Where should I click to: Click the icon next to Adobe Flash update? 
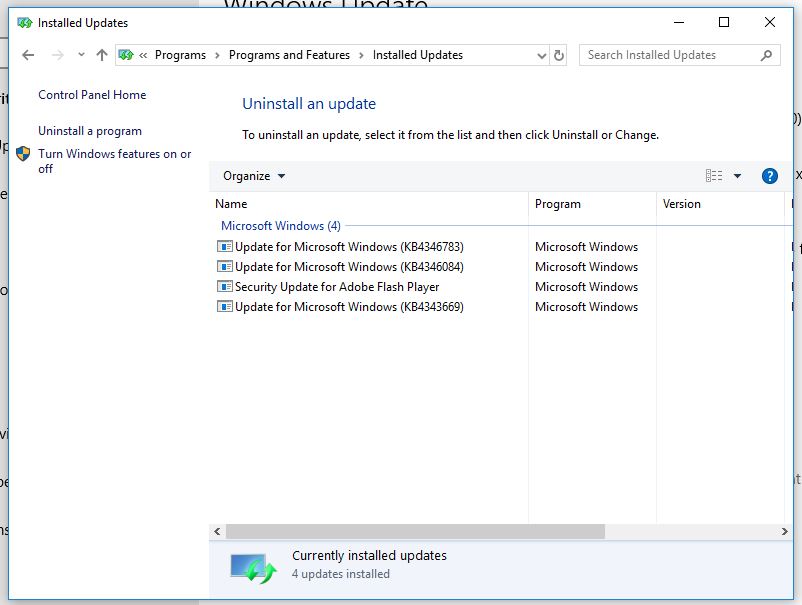click(x=225, y=286)
